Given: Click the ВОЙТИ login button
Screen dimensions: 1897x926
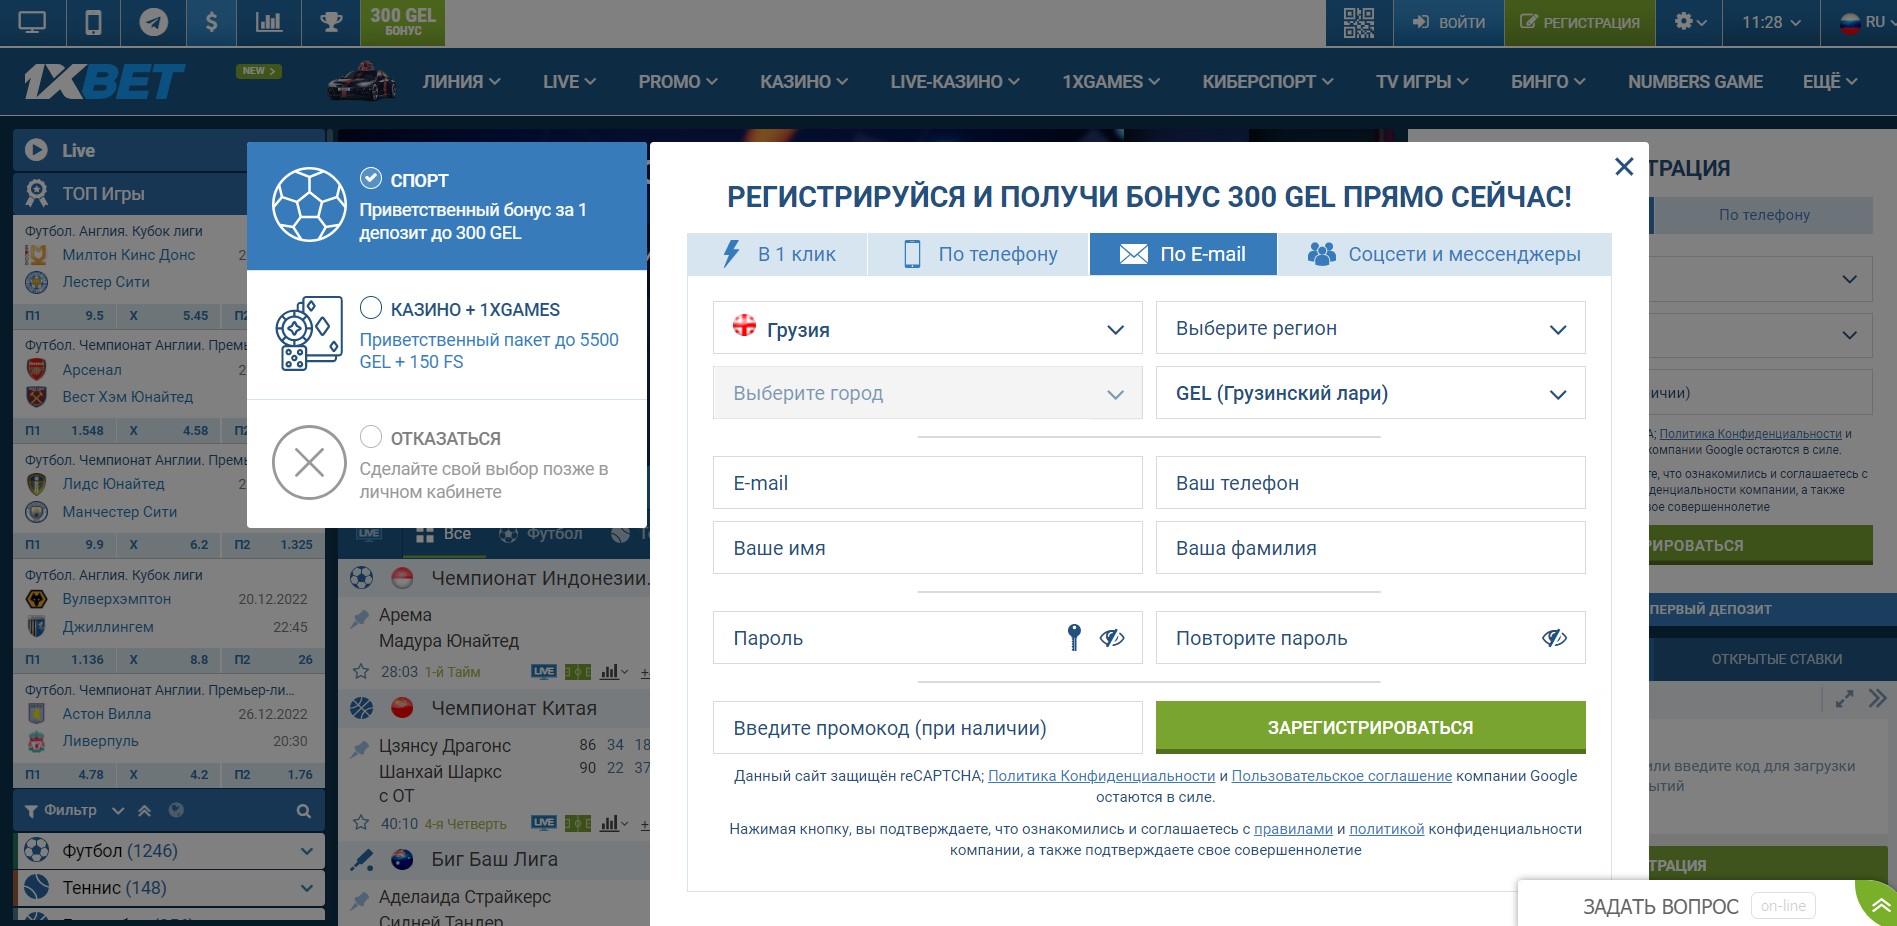Looking at the screenshot, I should (1449, 22).
